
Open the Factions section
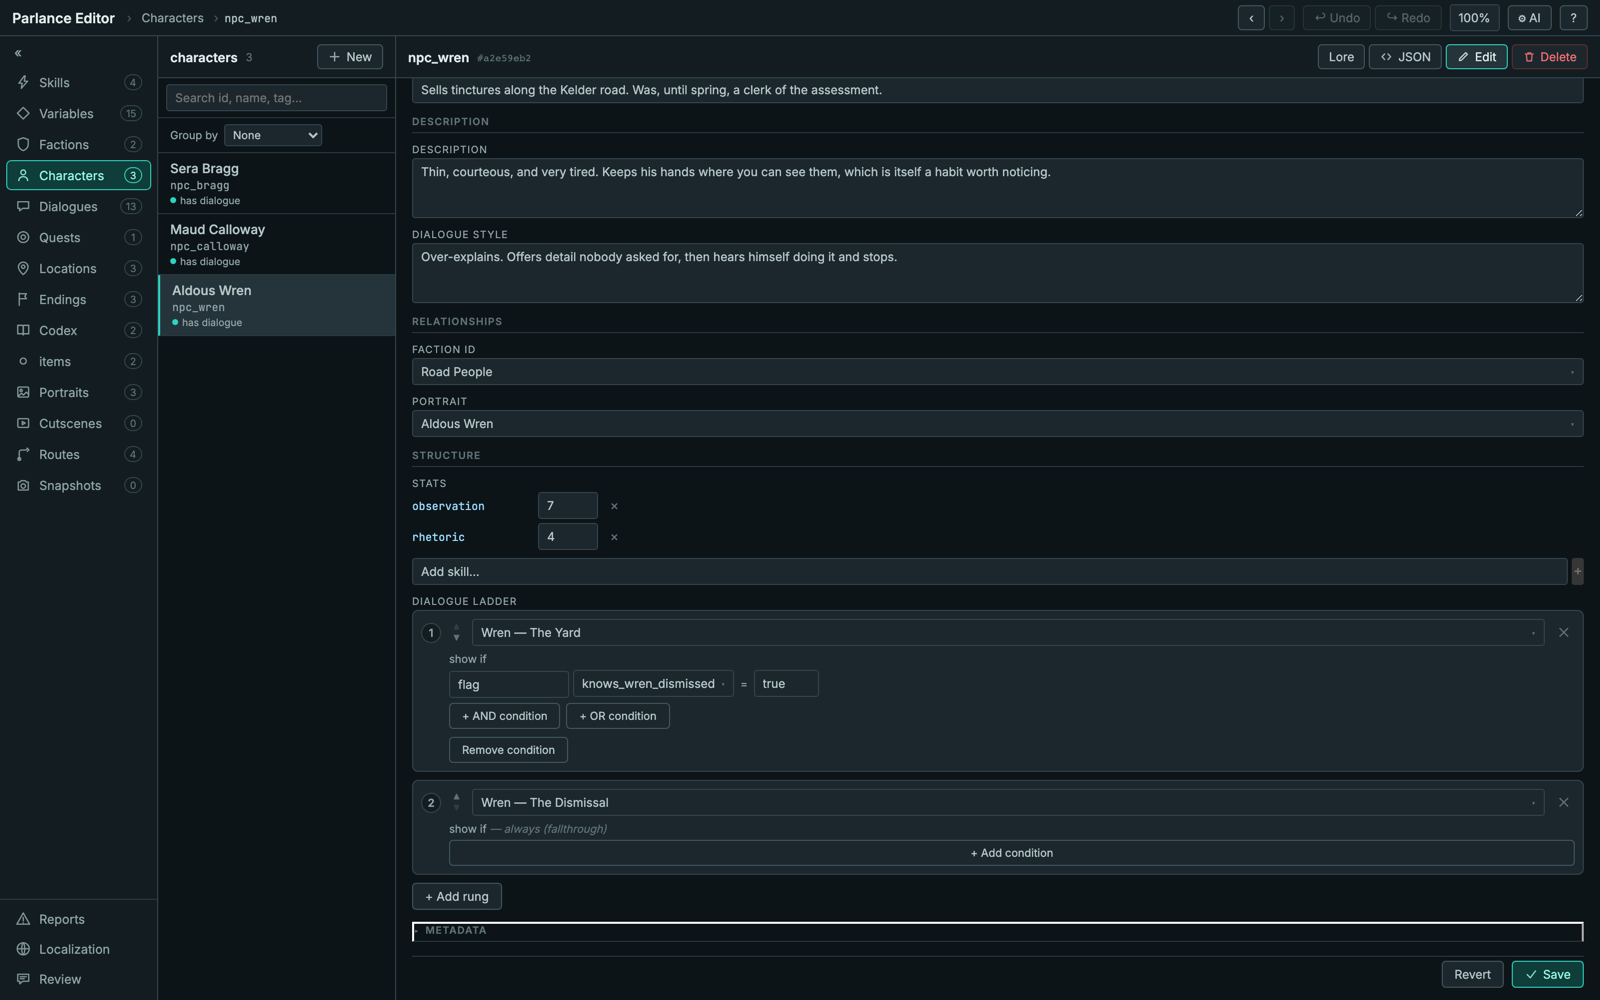[78, 145]
